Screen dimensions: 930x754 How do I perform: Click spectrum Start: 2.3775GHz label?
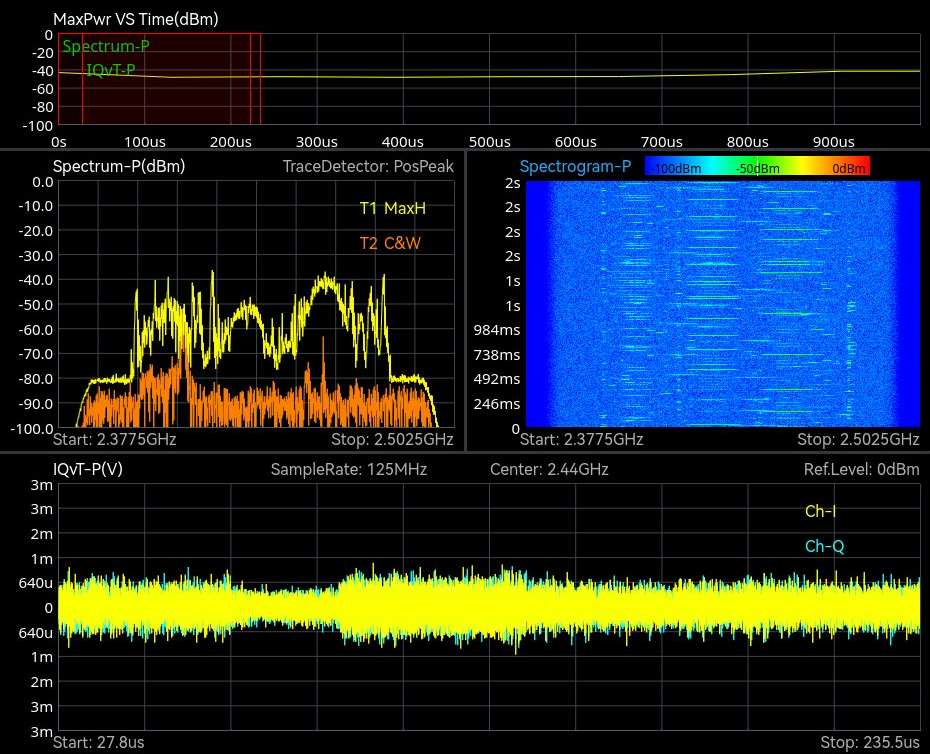(114, 439)
